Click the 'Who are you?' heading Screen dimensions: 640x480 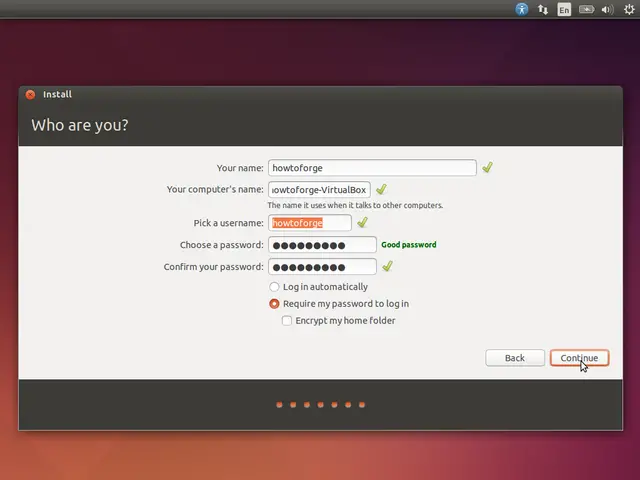[x=80, y=125]
